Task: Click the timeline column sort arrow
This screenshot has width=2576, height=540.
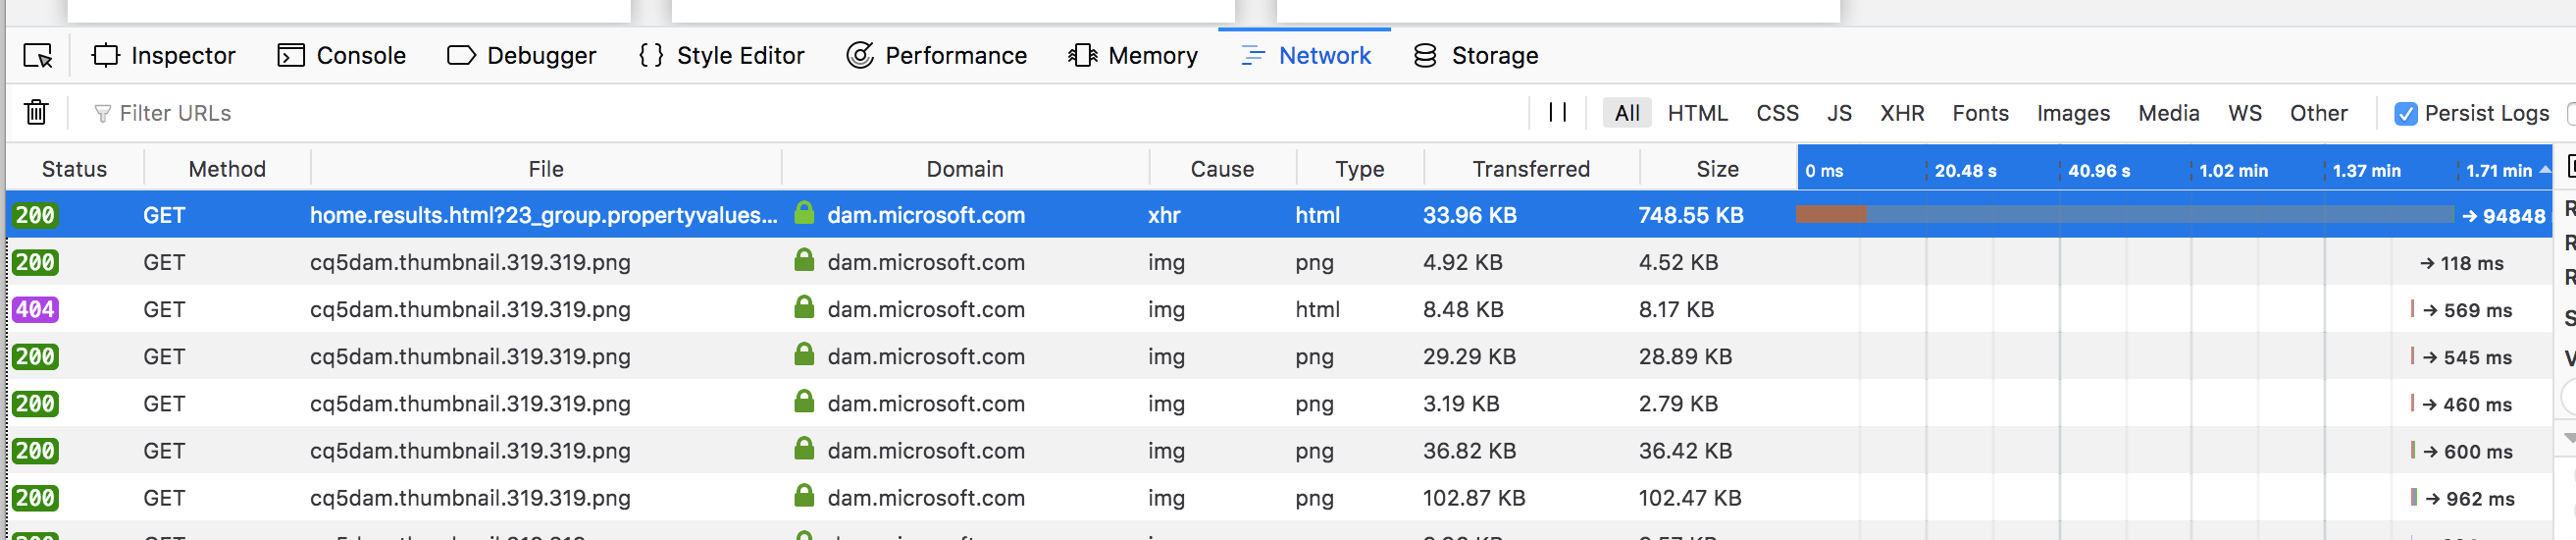Action: [x=2544, y=170]
